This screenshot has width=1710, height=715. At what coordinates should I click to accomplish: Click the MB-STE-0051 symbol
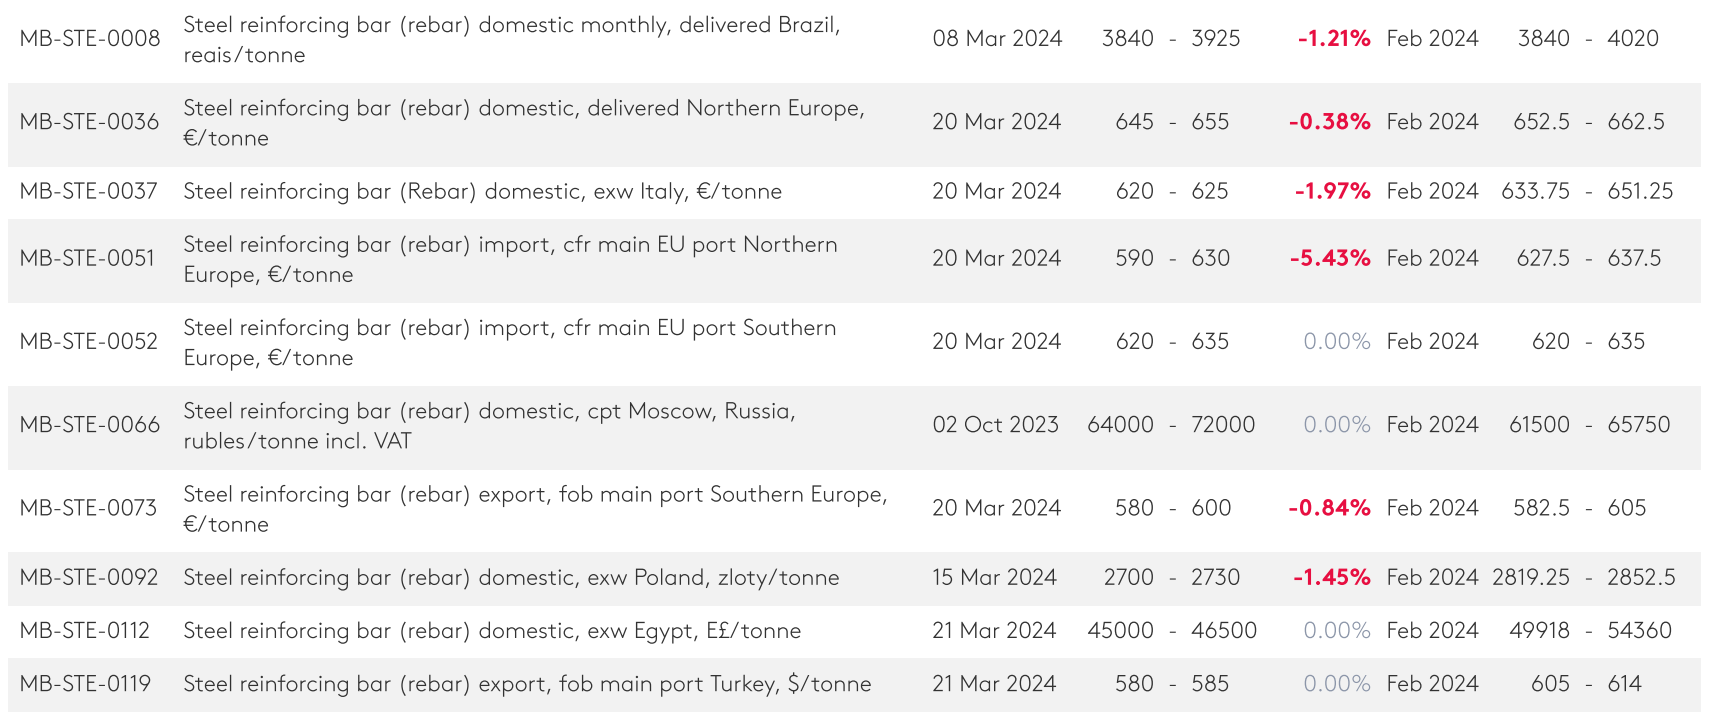click(88, 258)
